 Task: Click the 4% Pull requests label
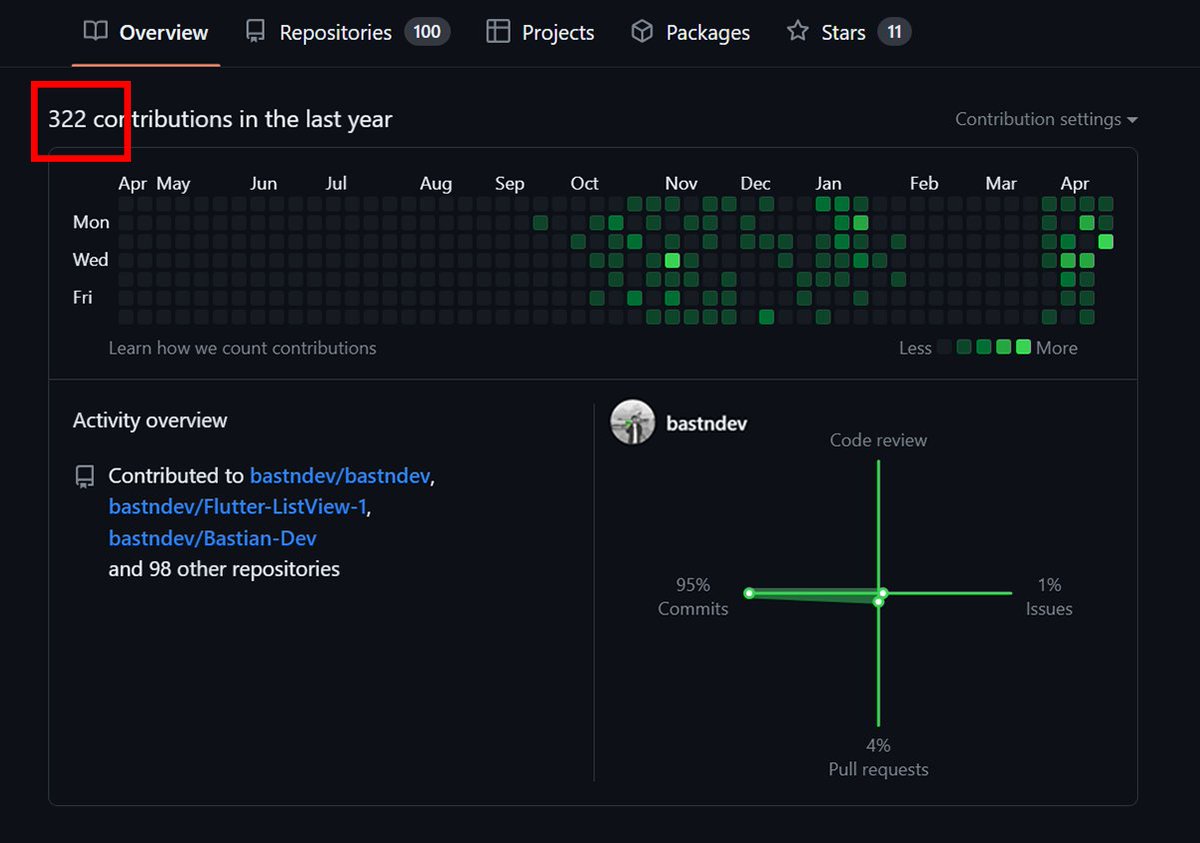(878, 757)
